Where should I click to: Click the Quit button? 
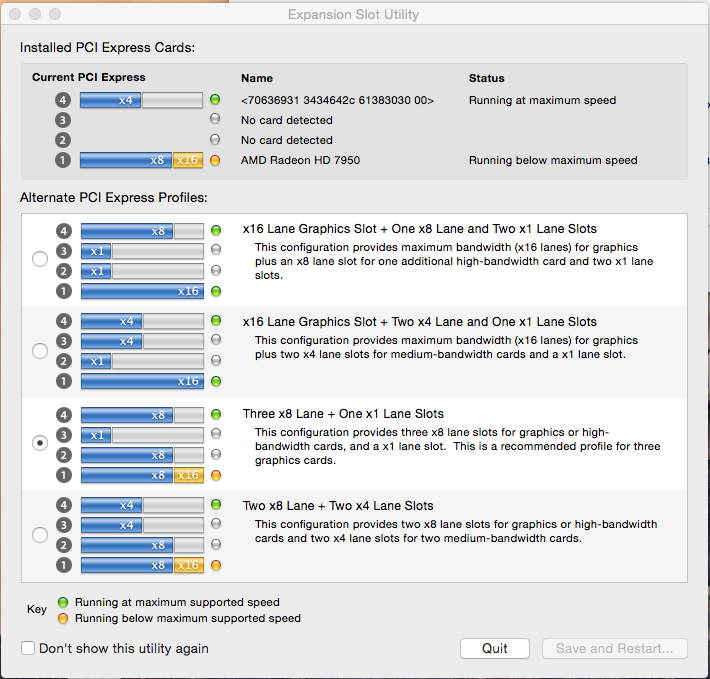tap(494, 649)
